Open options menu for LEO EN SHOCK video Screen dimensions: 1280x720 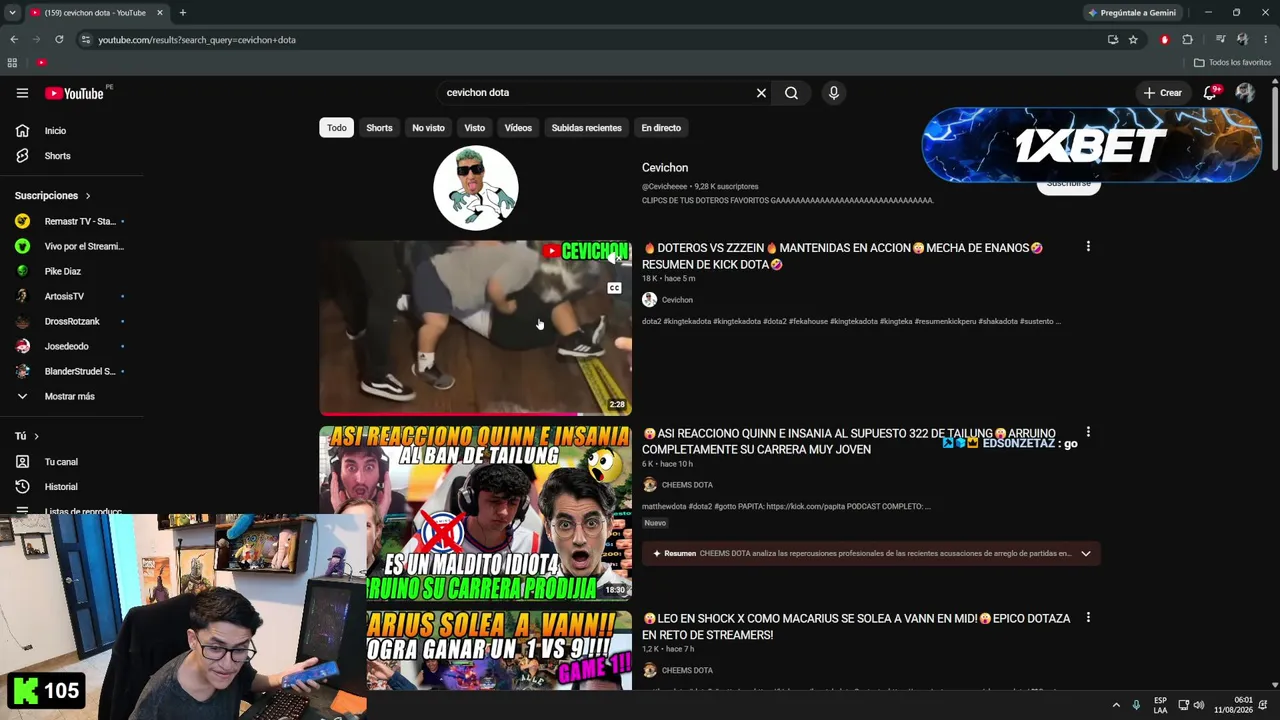pos(1088,618)
